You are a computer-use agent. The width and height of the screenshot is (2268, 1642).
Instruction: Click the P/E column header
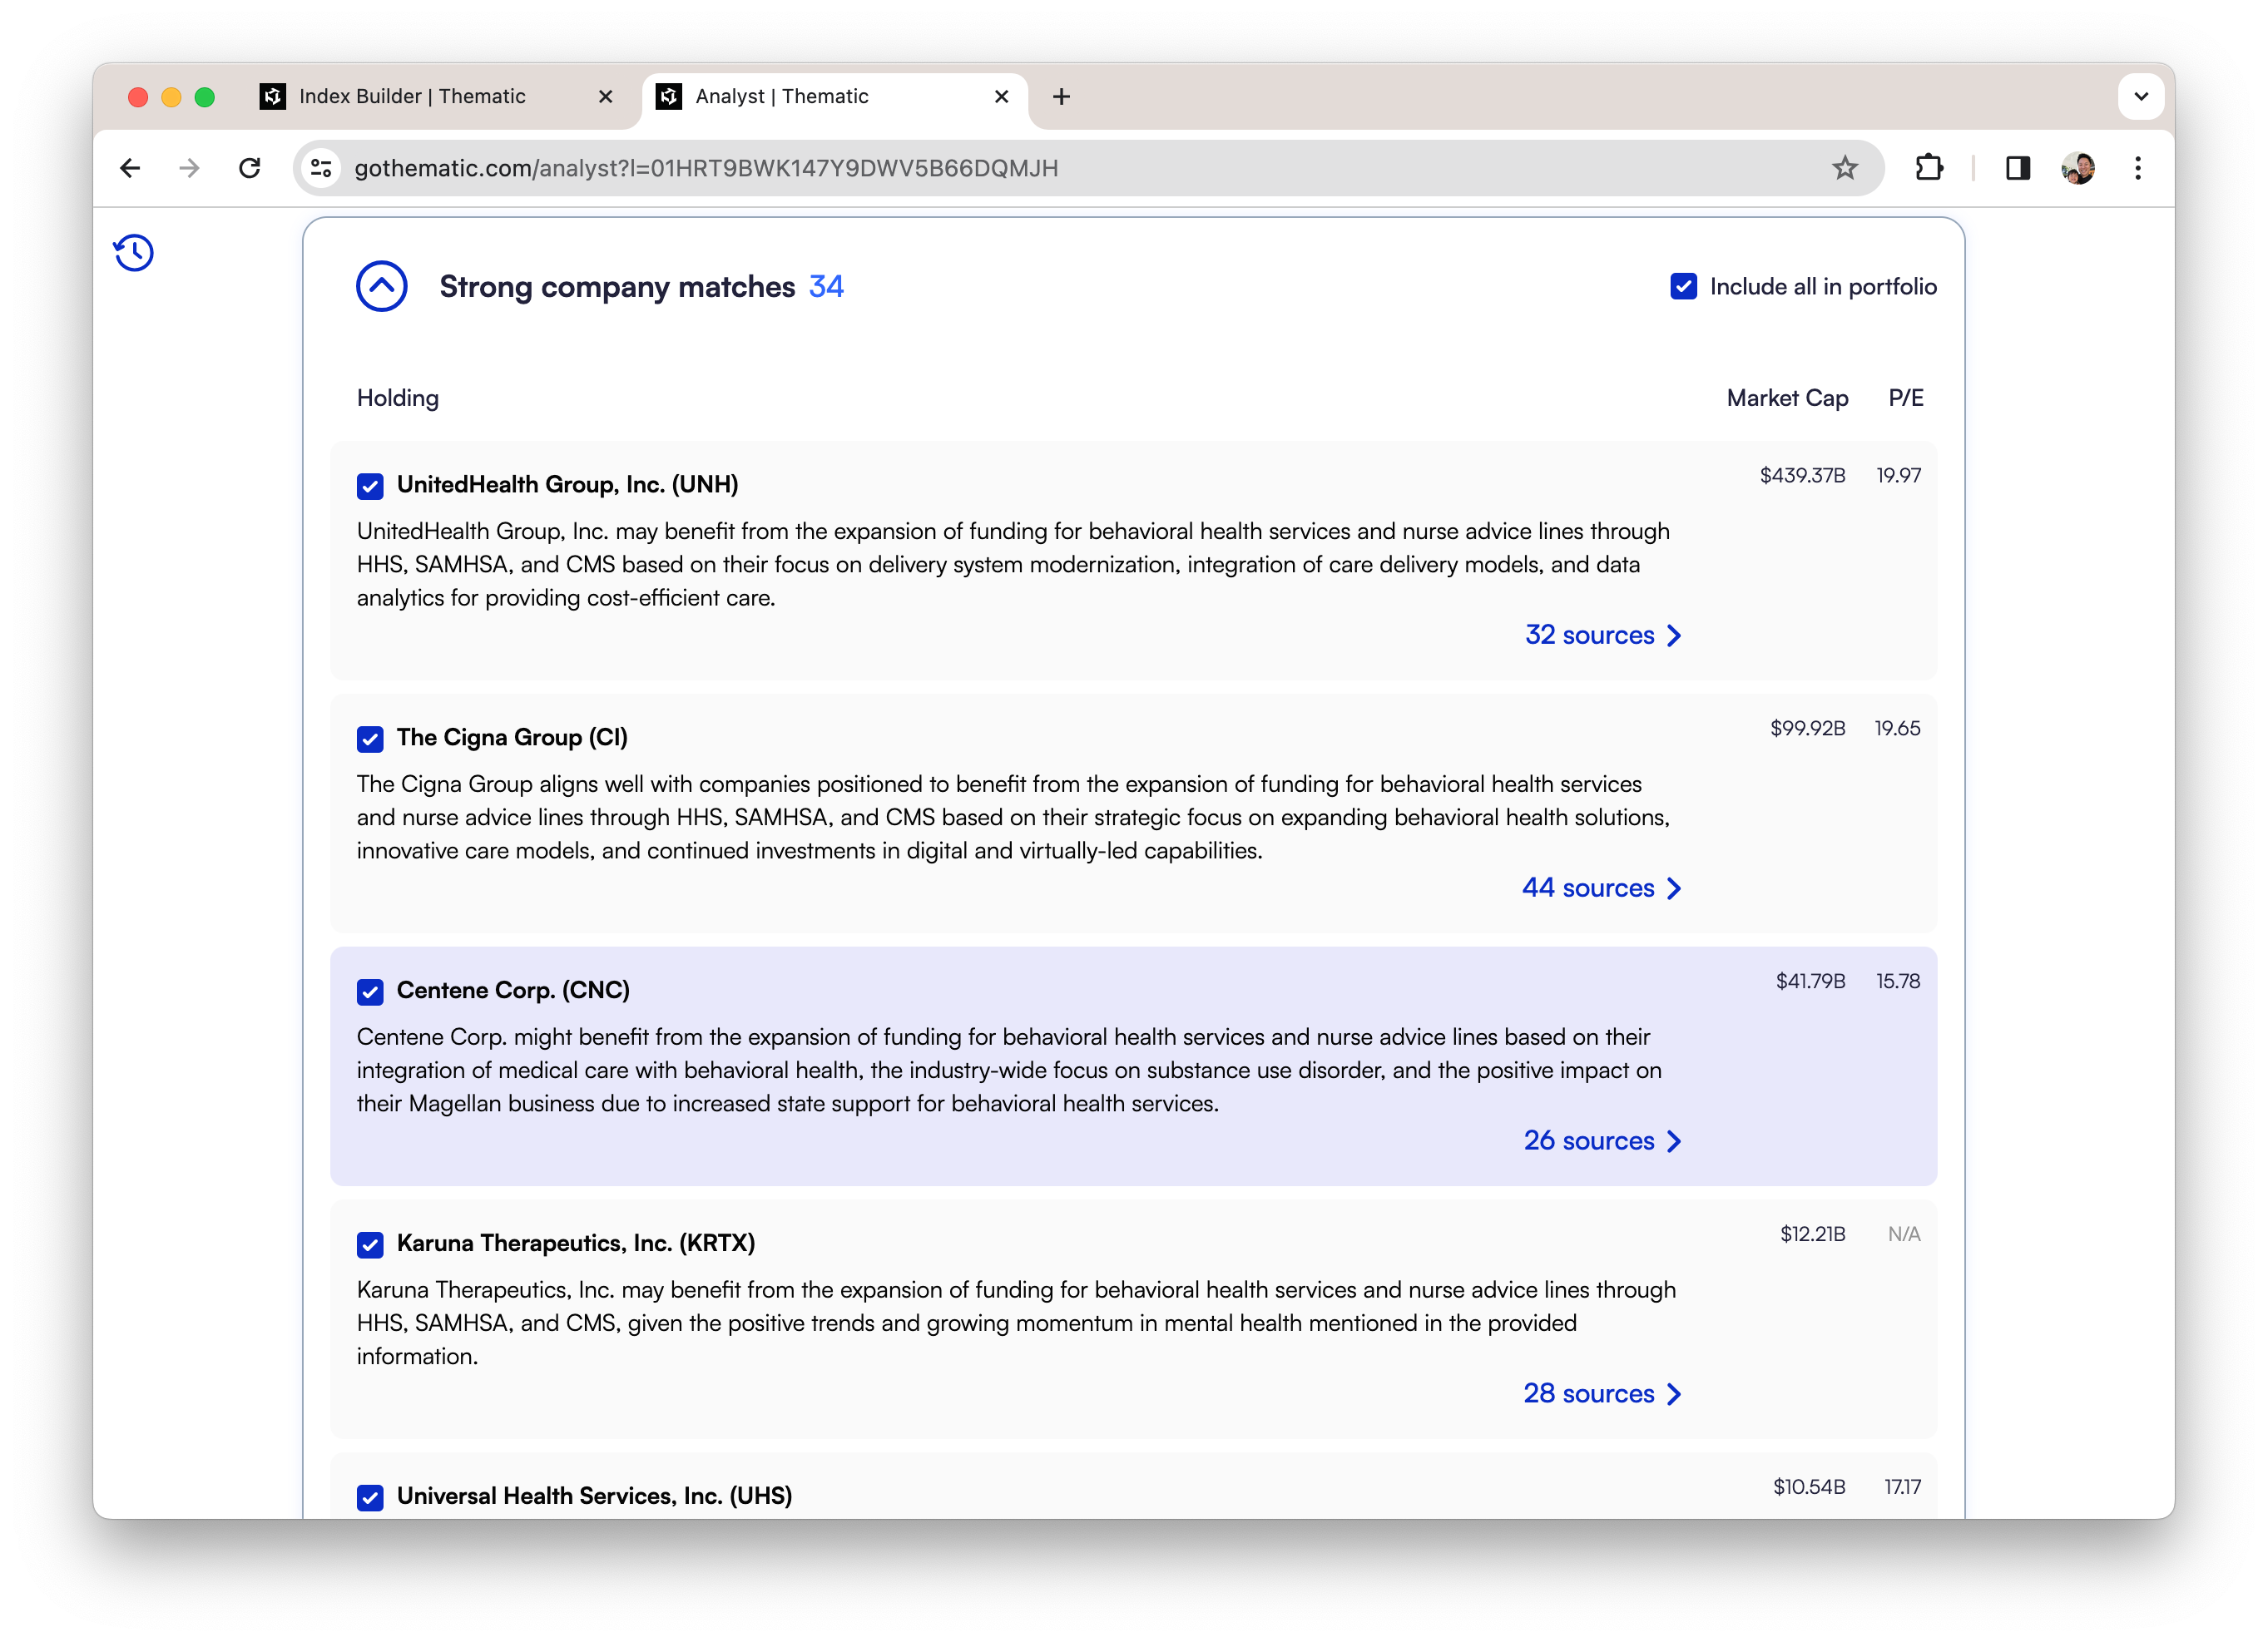[1905, 398]
